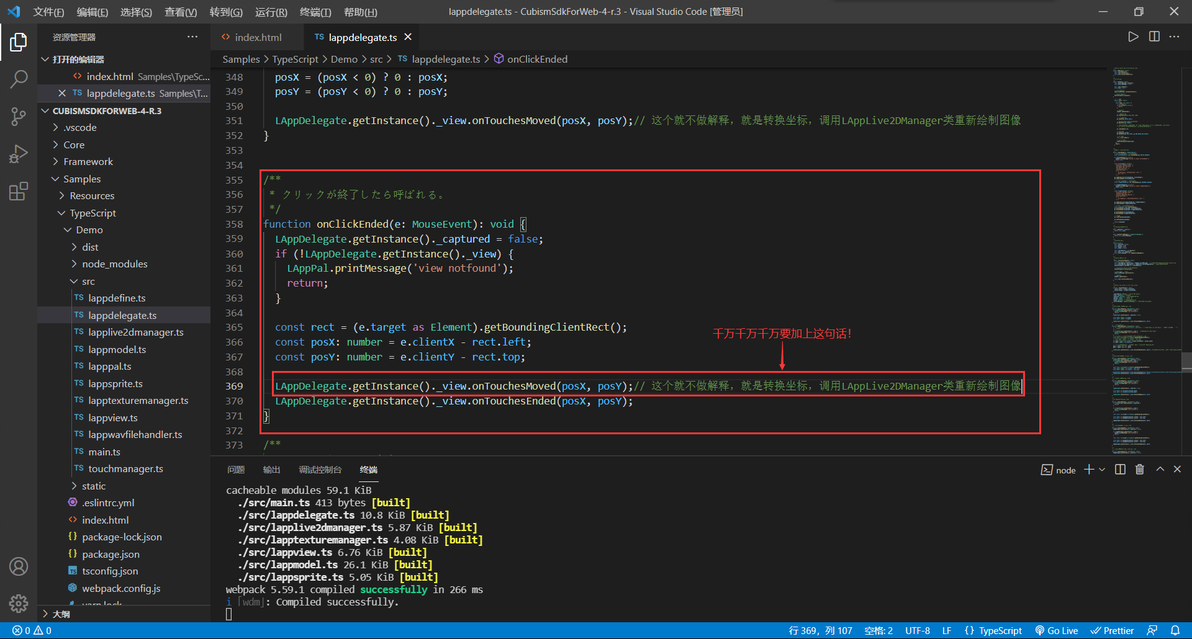This screenshot has height=639, width=1192.
Task: Click TypeScript folder in breadcrumb
Action: pos(295,59)
